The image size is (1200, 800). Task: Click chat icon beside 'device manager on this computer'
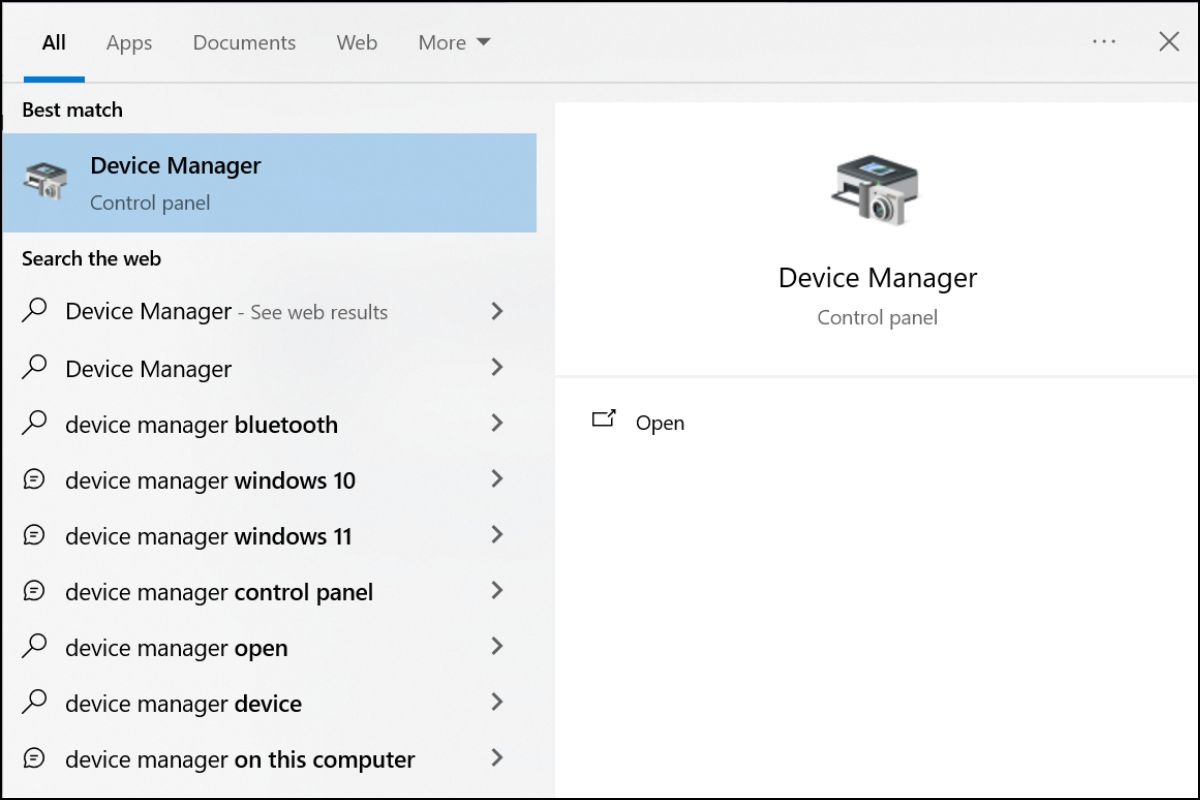tap(34, 759)
